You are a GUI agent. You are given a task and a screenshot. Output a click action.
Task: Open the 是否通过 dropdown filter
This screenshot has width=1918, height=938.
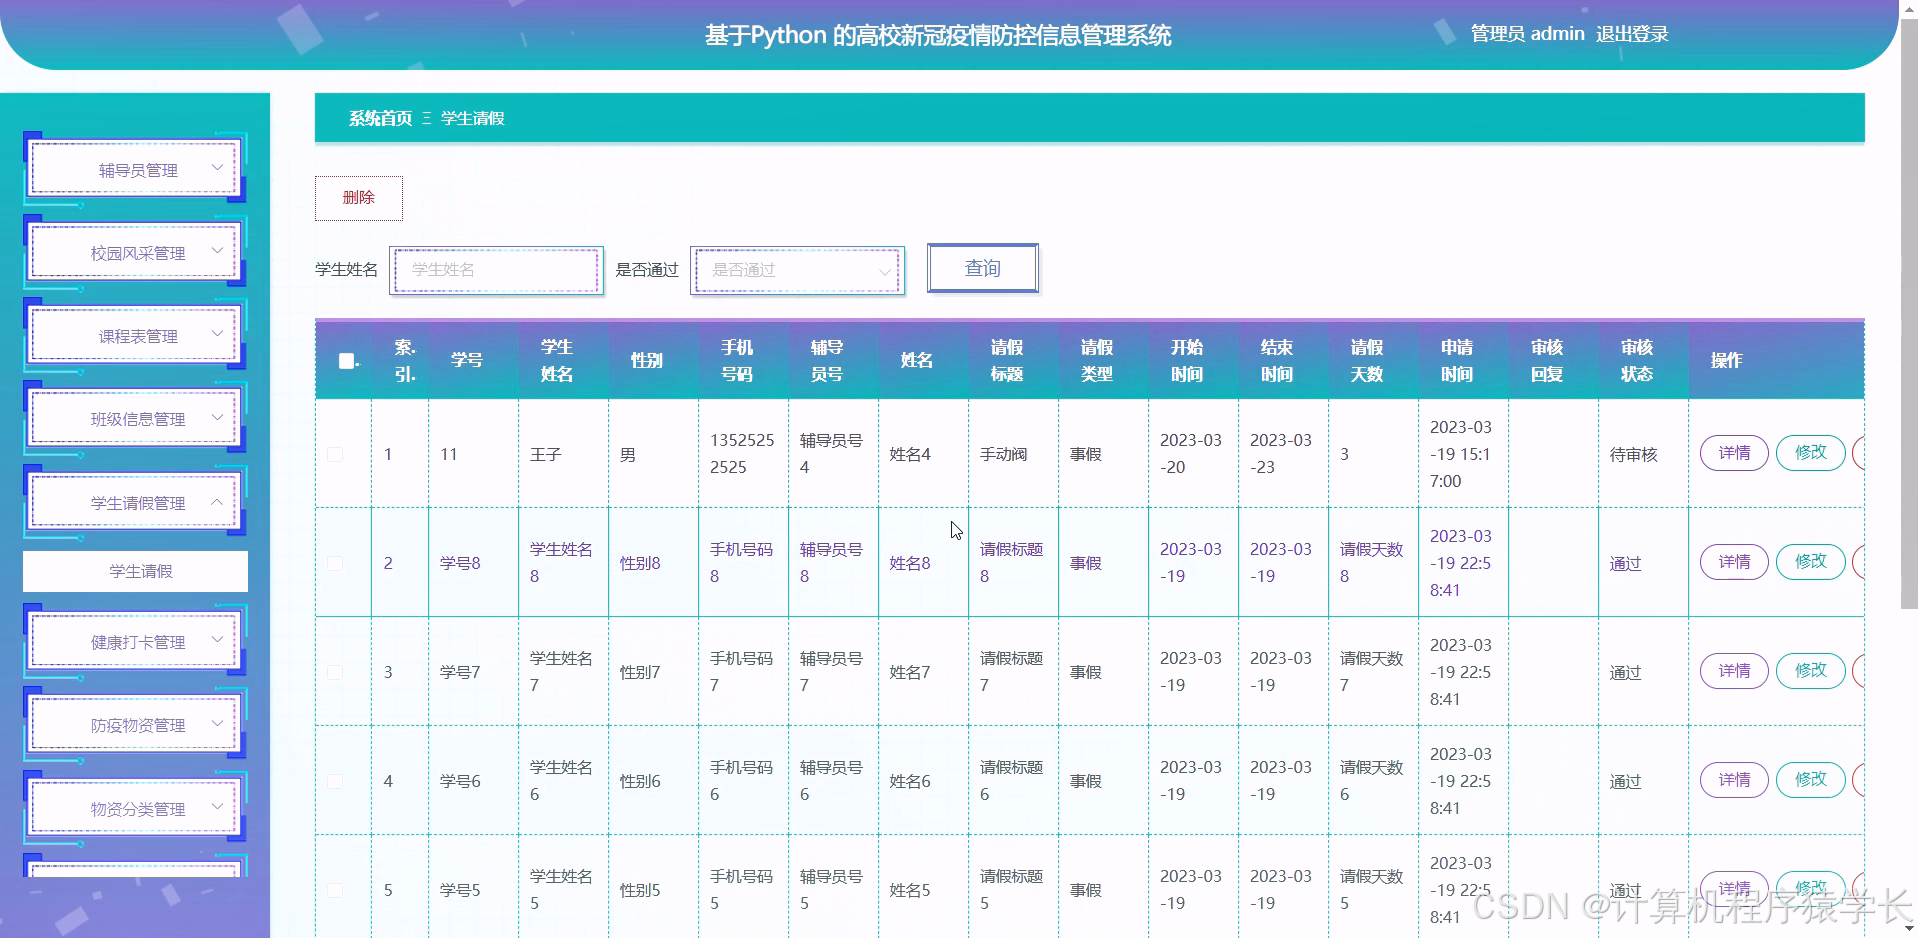(797, 270)
